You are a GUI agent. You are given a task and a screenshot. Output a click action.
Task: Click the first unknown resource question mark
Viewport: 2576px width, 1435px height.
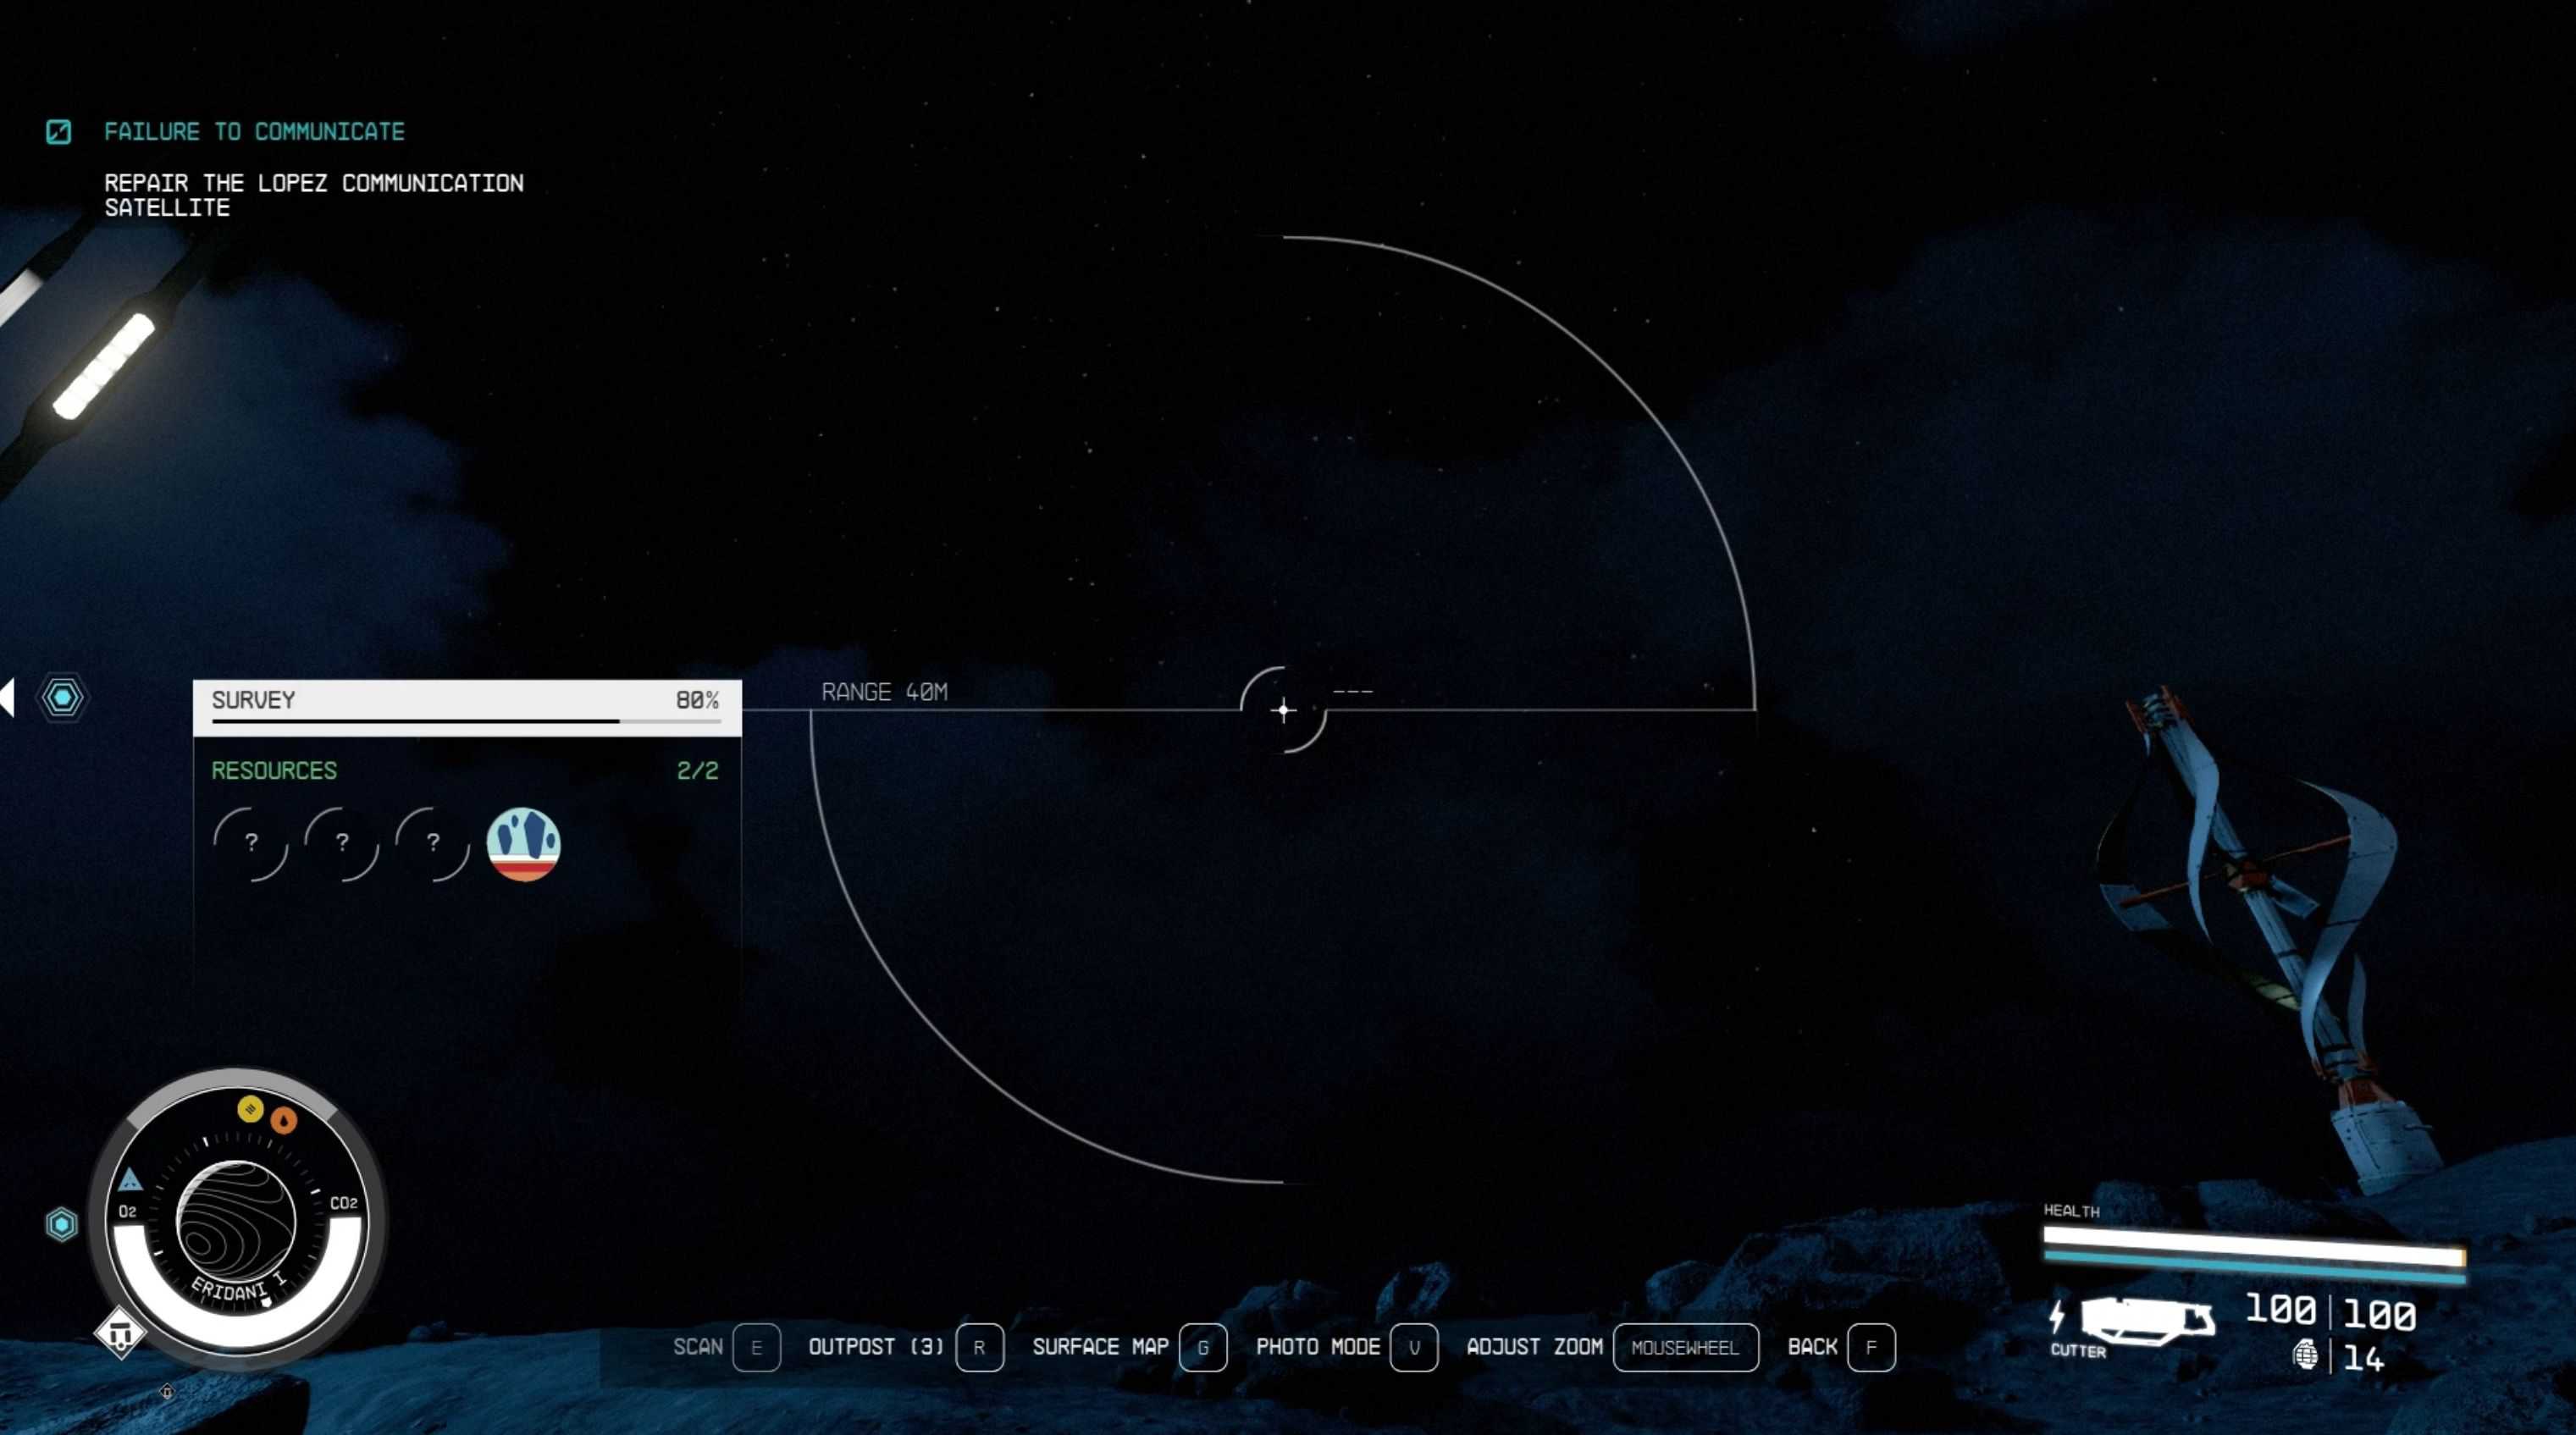(x=251, y=844)
